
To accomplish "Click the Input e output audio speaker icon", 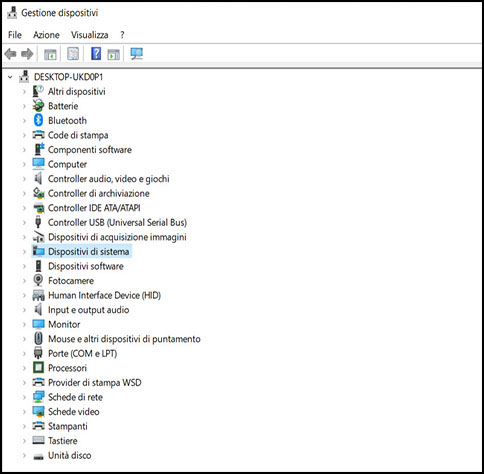I will [x=39, y=309].
